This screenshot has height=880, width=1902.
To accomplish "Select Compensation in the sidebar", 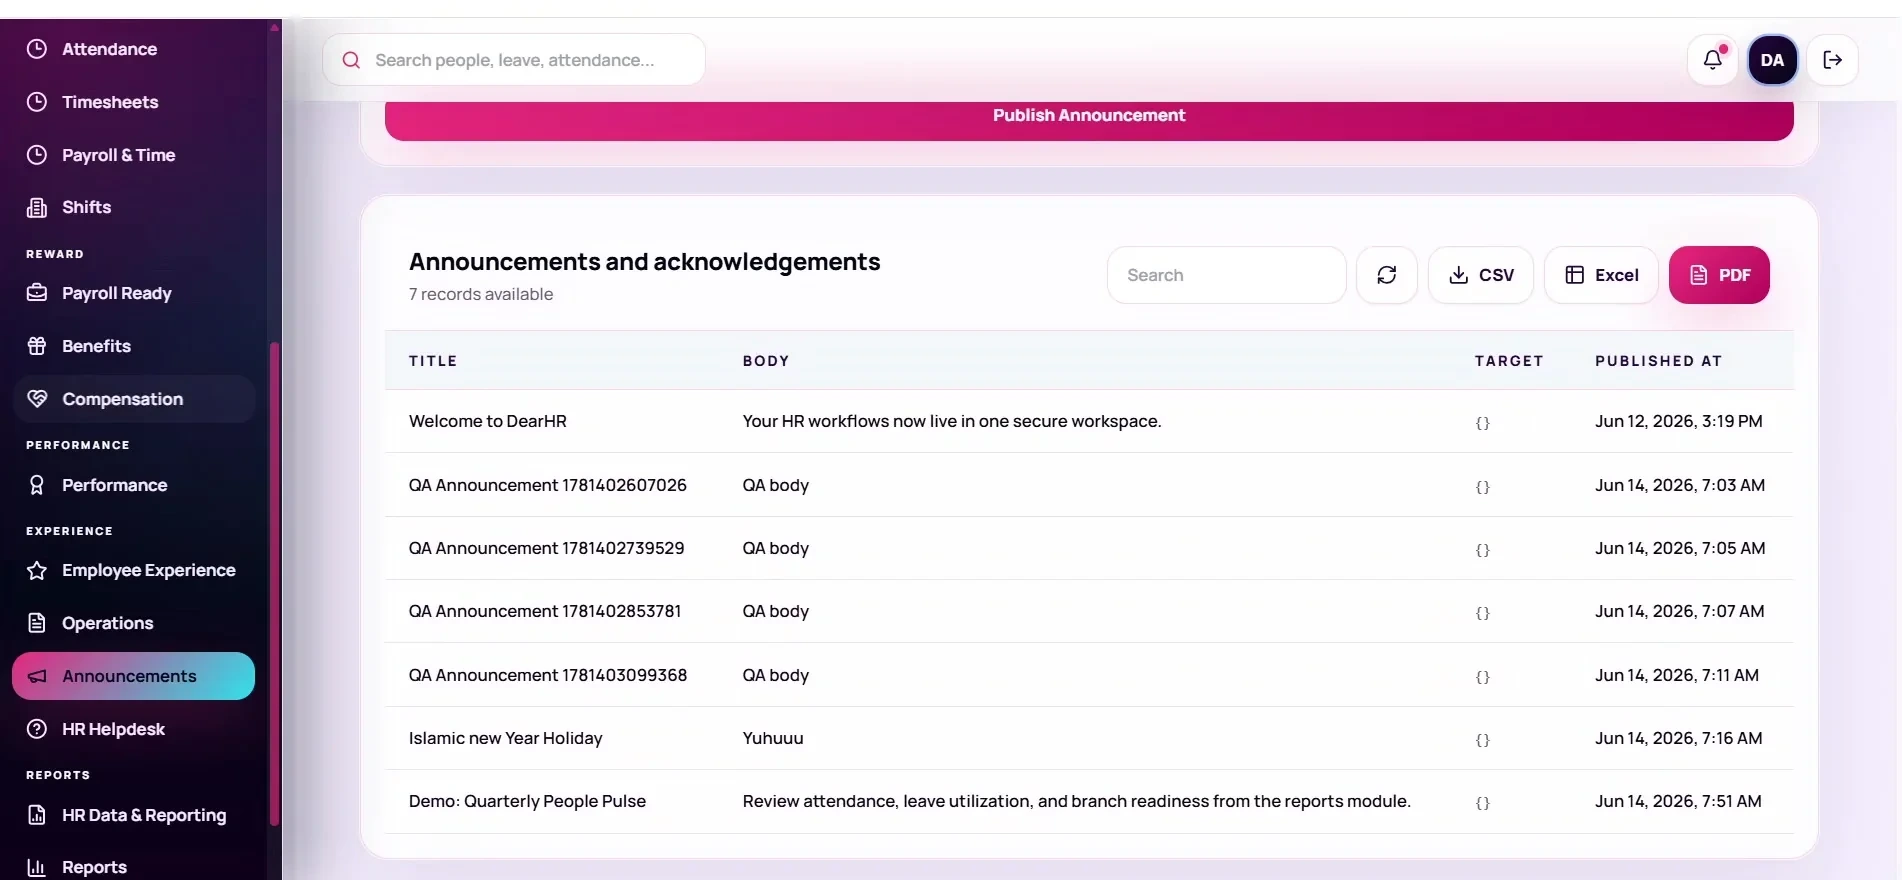I will pyautogui.click(x=134, y=399).
